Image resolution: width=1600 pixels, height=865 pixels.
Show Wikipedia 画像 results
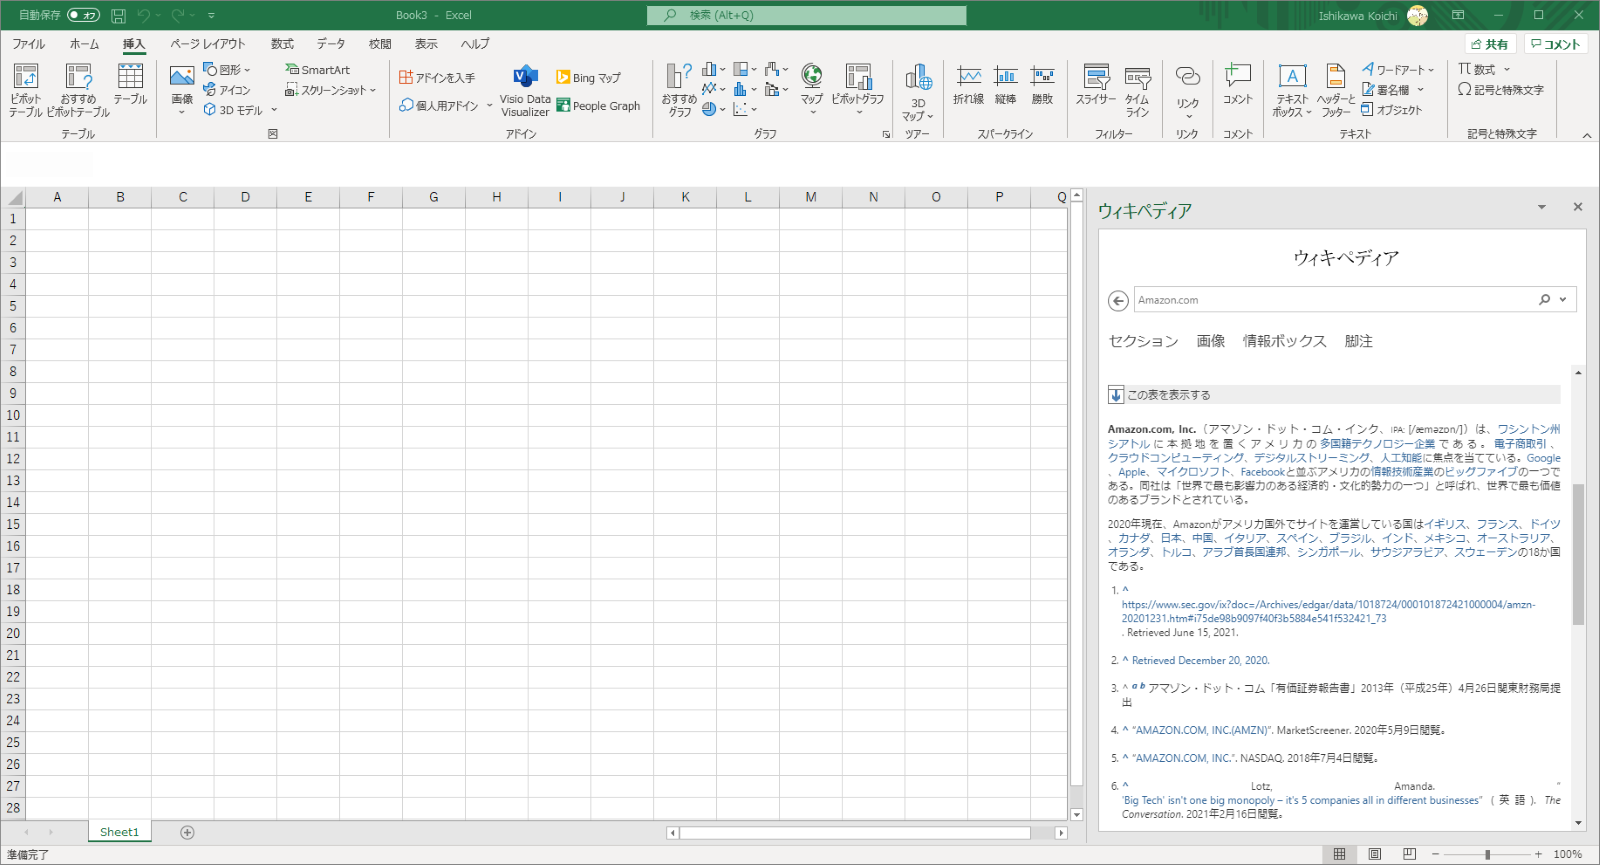tap(1210, 341)
